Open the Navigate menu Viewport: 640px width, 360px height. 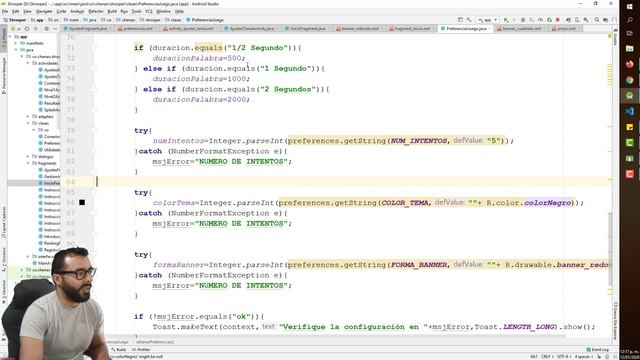coord(44,11)
